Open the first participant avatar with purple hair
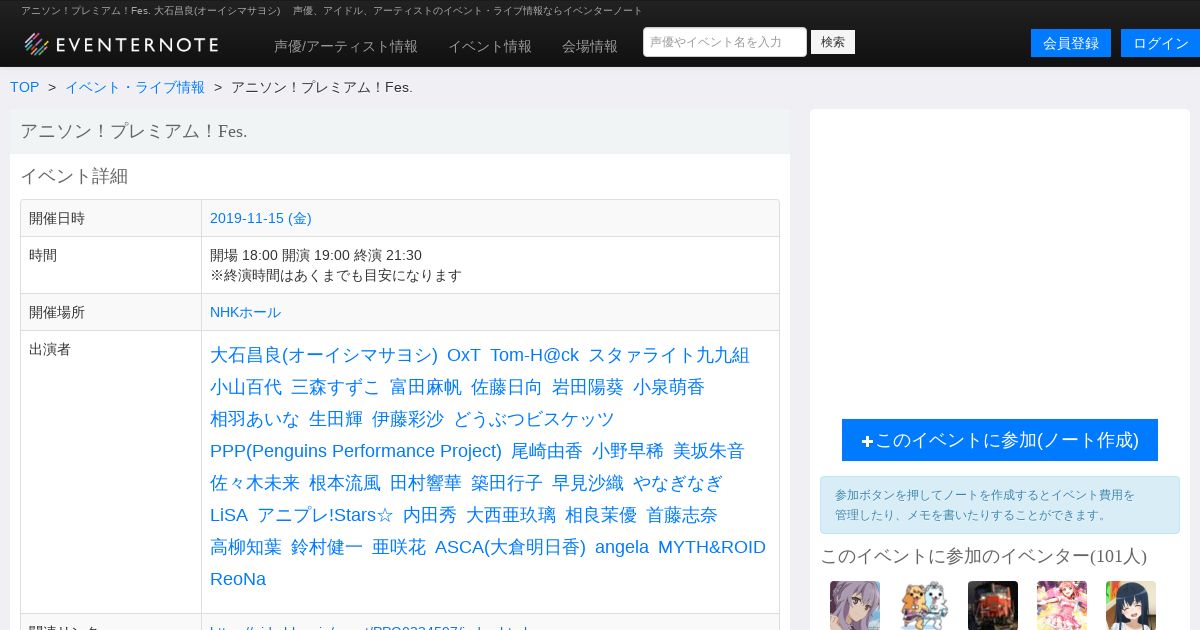 click(855, 606)
